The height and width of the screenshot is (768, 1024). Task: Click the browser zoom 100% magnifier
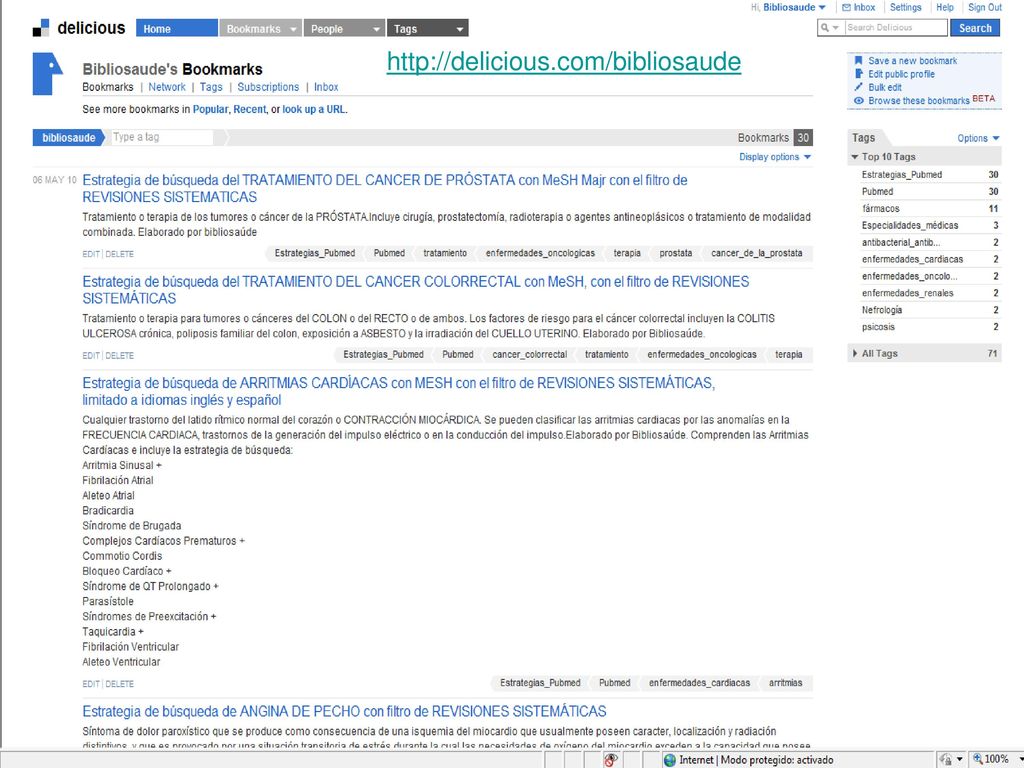pos(977,759)
